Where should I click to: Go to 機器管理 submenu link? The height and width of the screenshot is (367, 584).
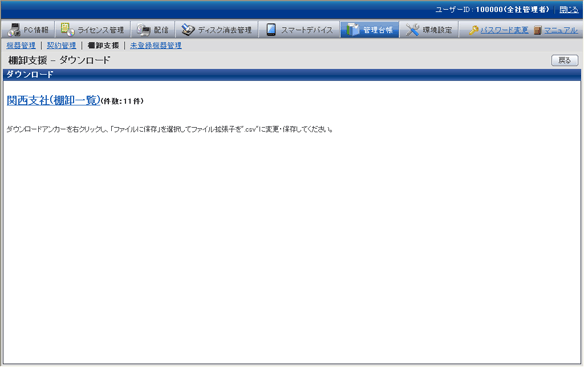pyautogui.click(x=21, y=45)
